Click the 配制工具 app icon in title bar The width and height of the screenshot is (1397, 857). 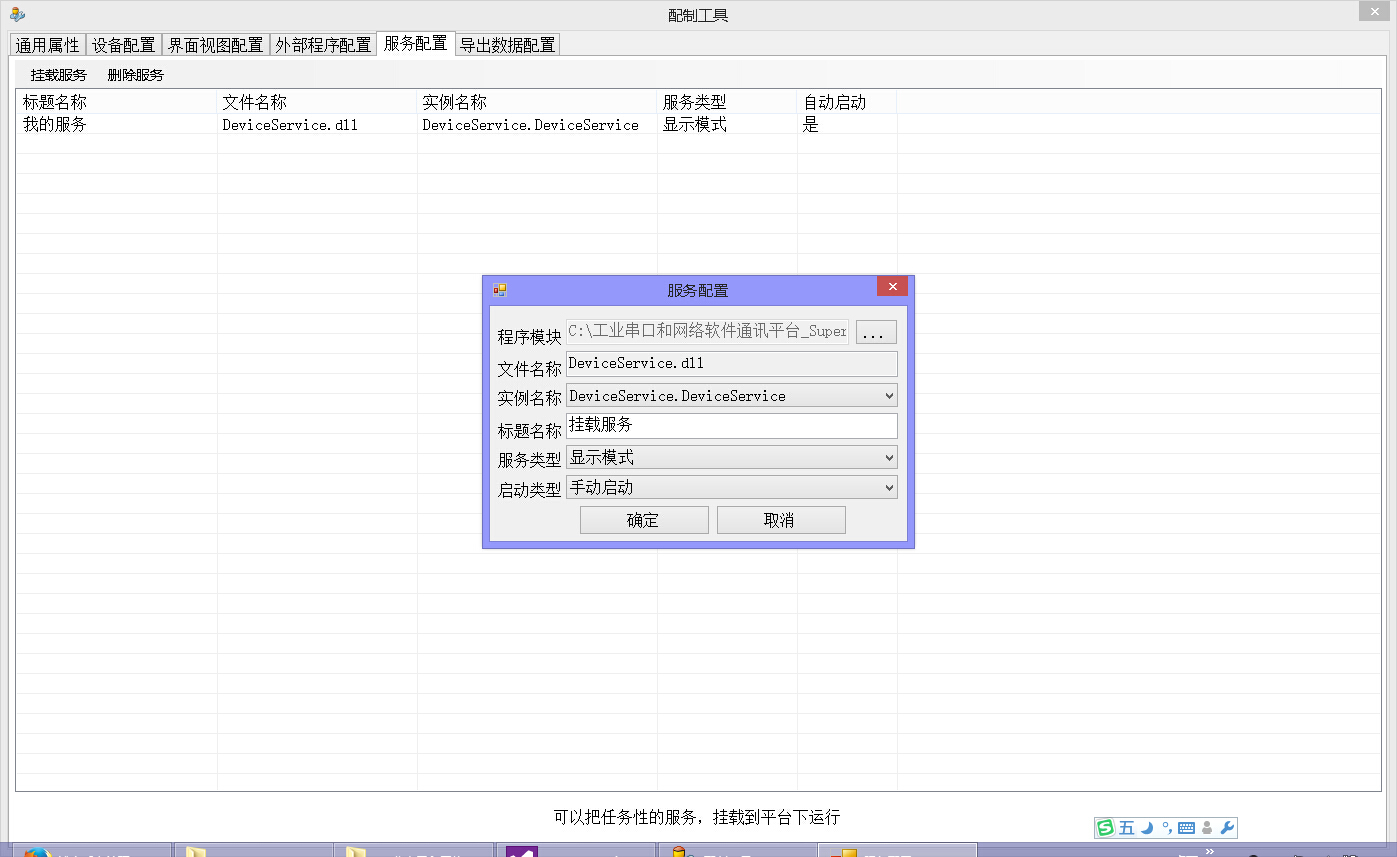tap(17, 14)
